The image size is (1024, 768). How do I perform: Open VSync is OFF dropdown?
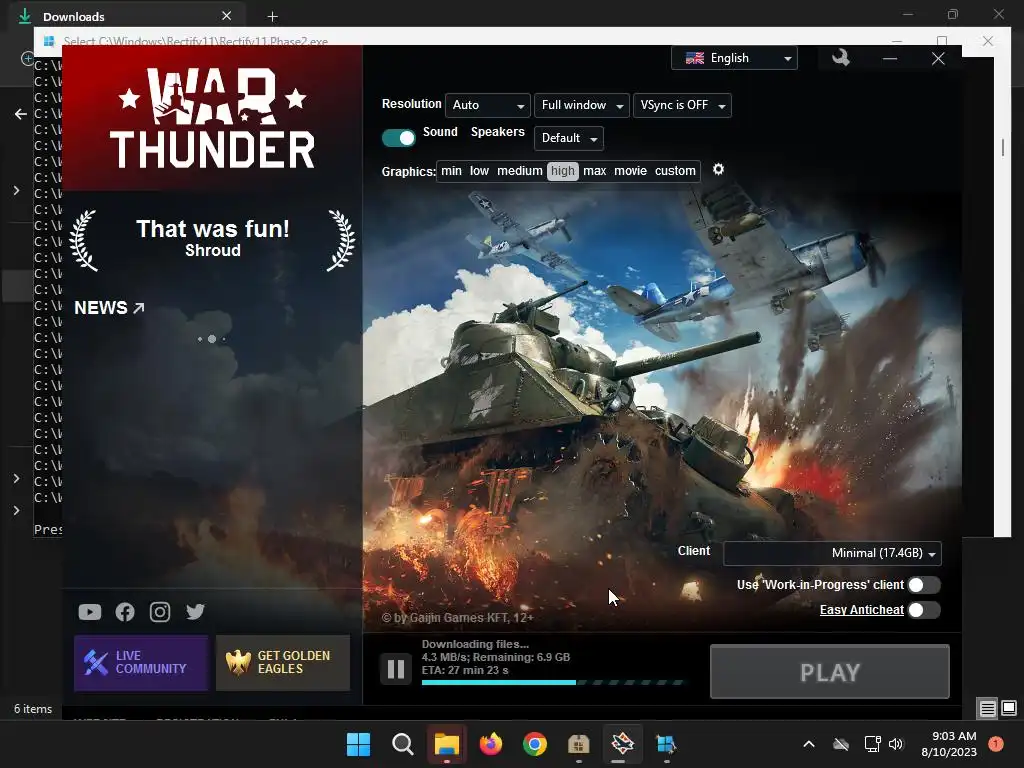(682, 105)
